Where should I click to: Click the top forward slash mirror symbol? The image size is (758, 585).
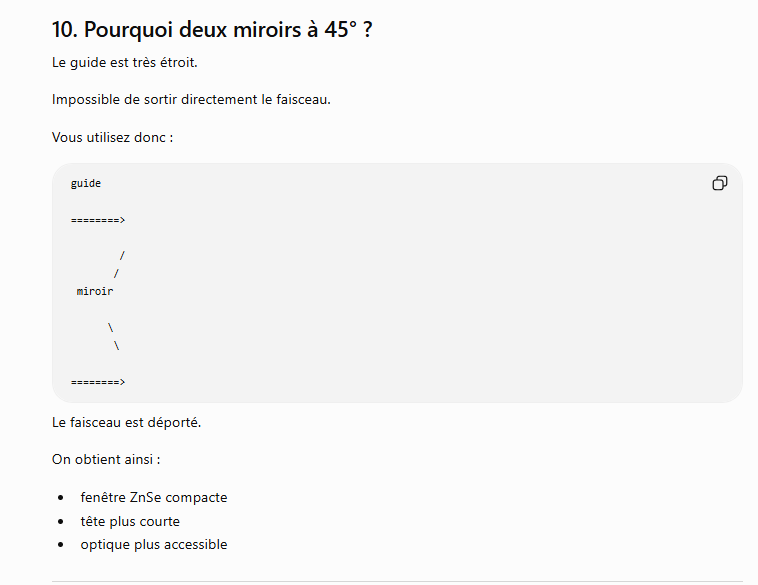point(122,255)
